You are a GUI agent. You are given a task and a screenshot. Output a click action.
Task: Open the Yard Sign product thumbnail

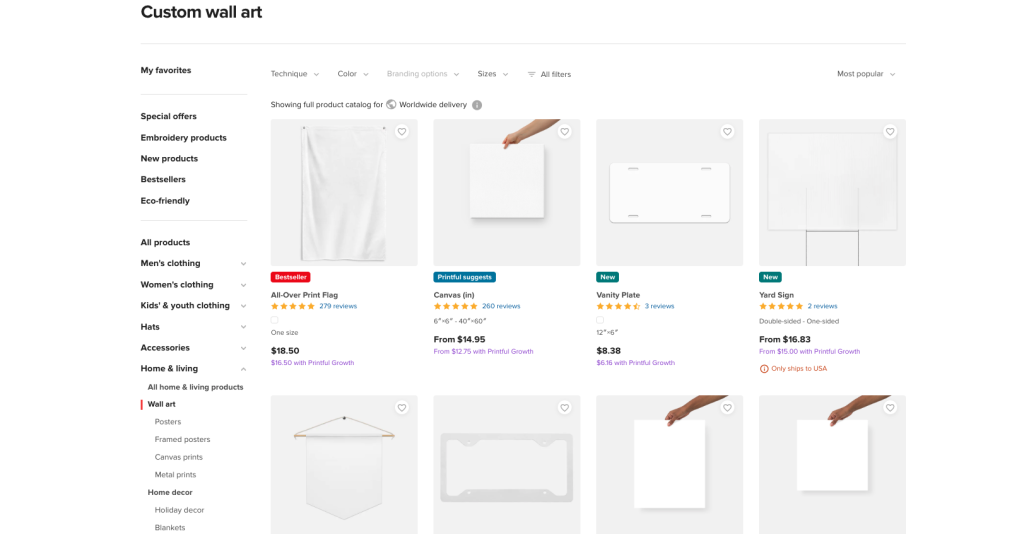832,193
